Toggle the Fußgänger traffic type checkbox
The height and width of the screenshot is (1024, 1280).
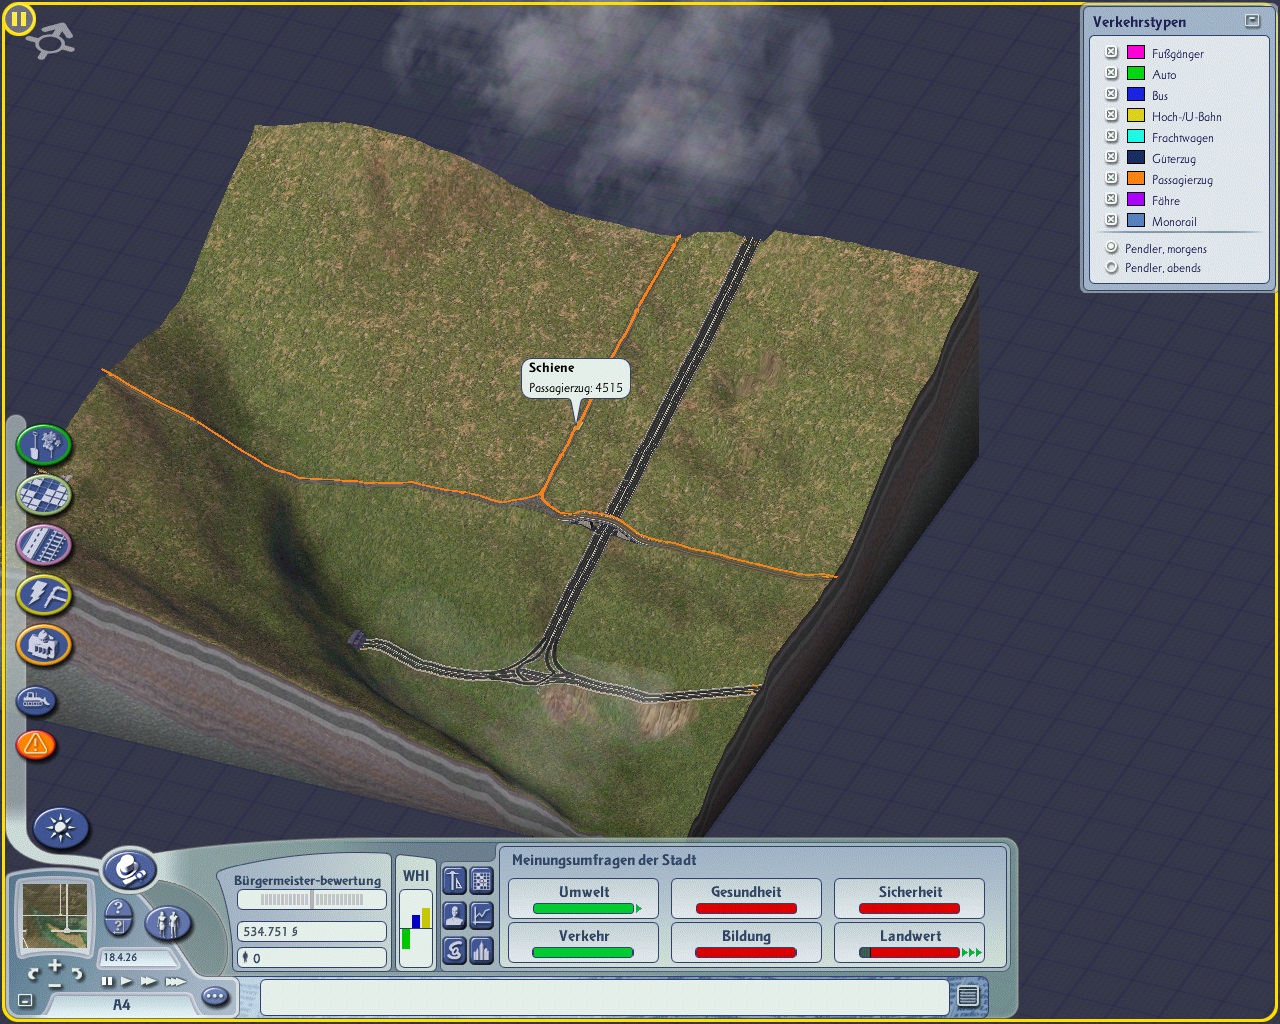[x=1111, y=52]
